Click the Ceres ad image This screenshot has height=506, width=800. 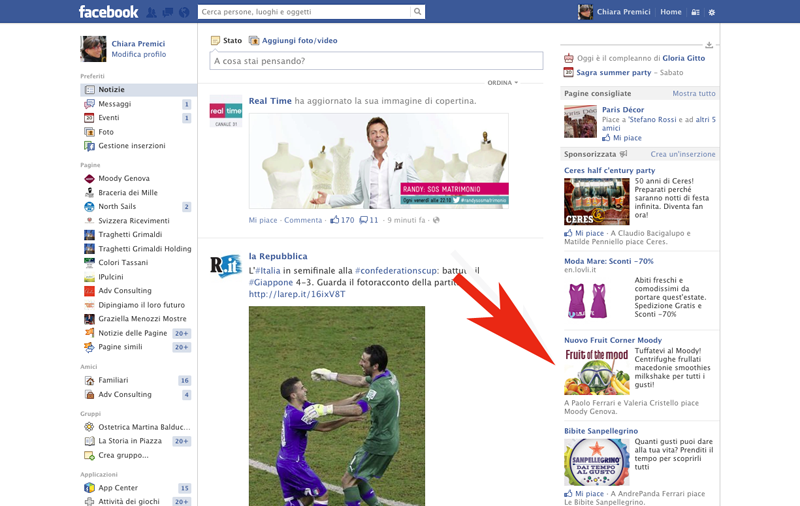[596, 201]
